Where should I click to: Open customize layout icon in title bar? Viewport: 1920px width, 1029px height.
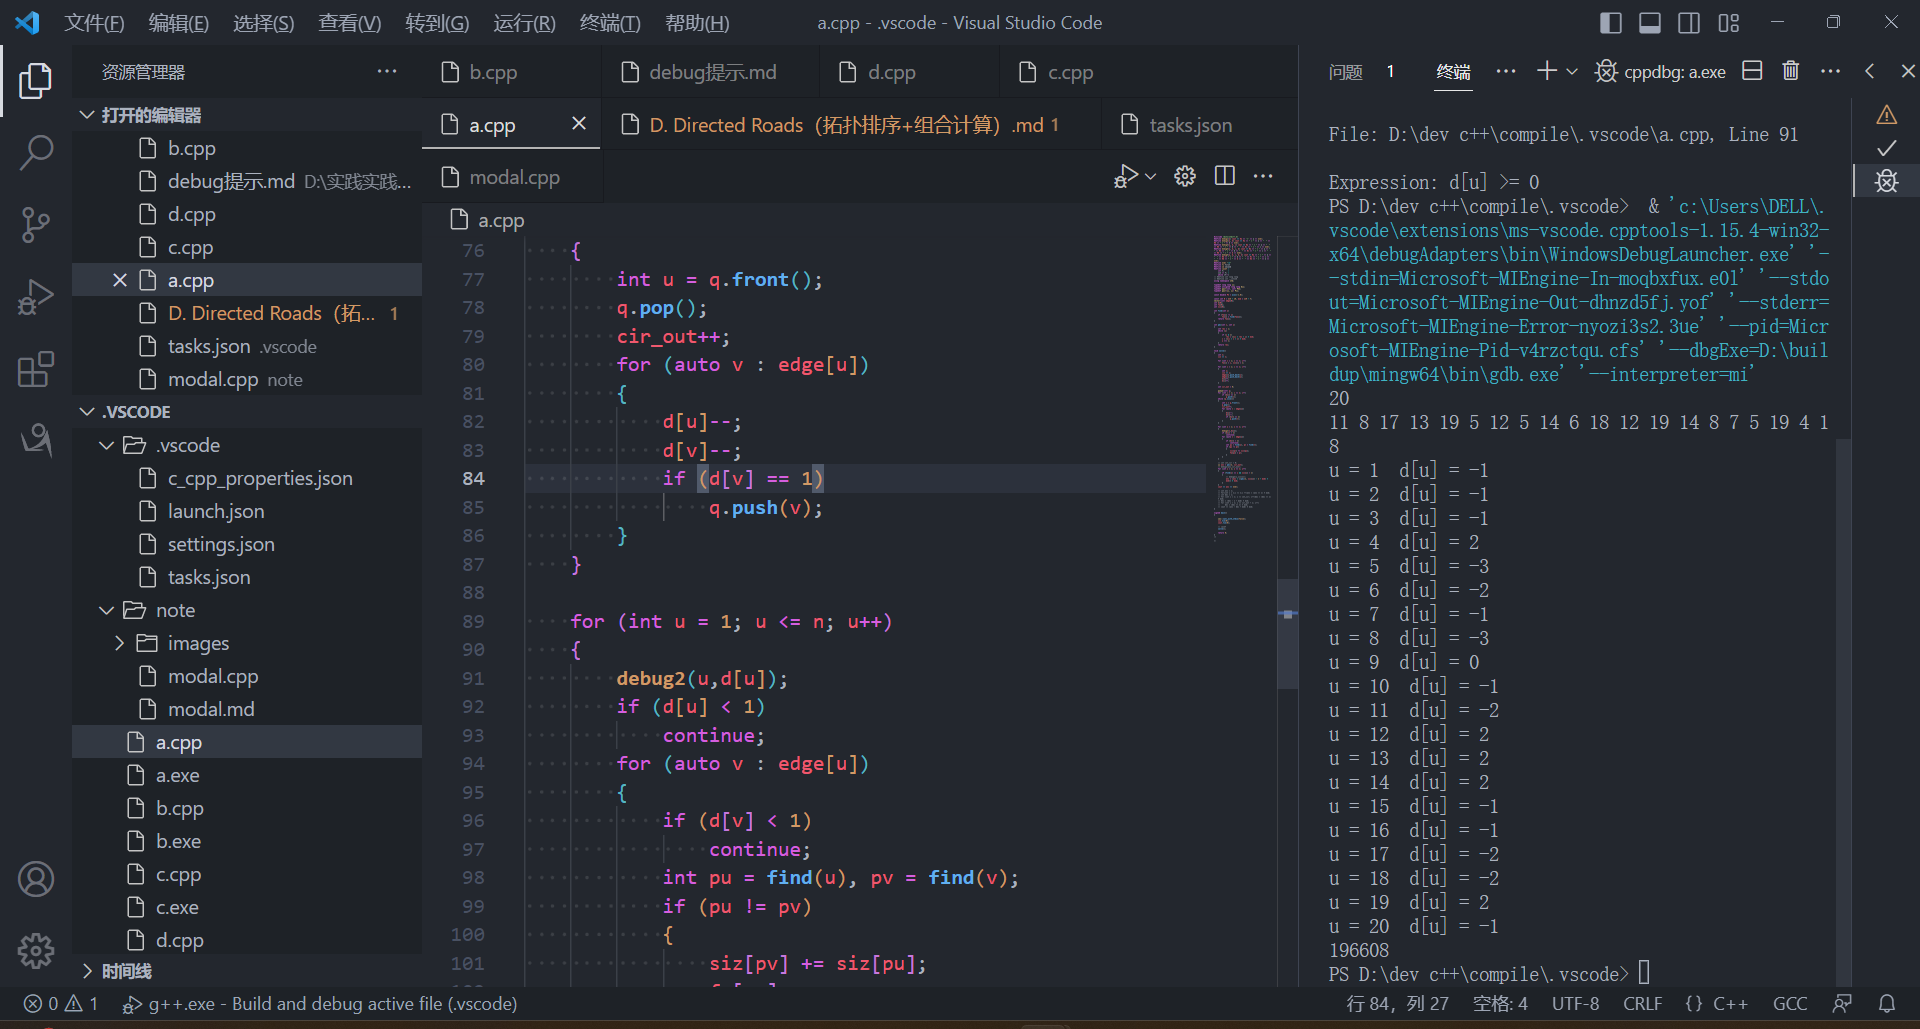click(1729, 22)
